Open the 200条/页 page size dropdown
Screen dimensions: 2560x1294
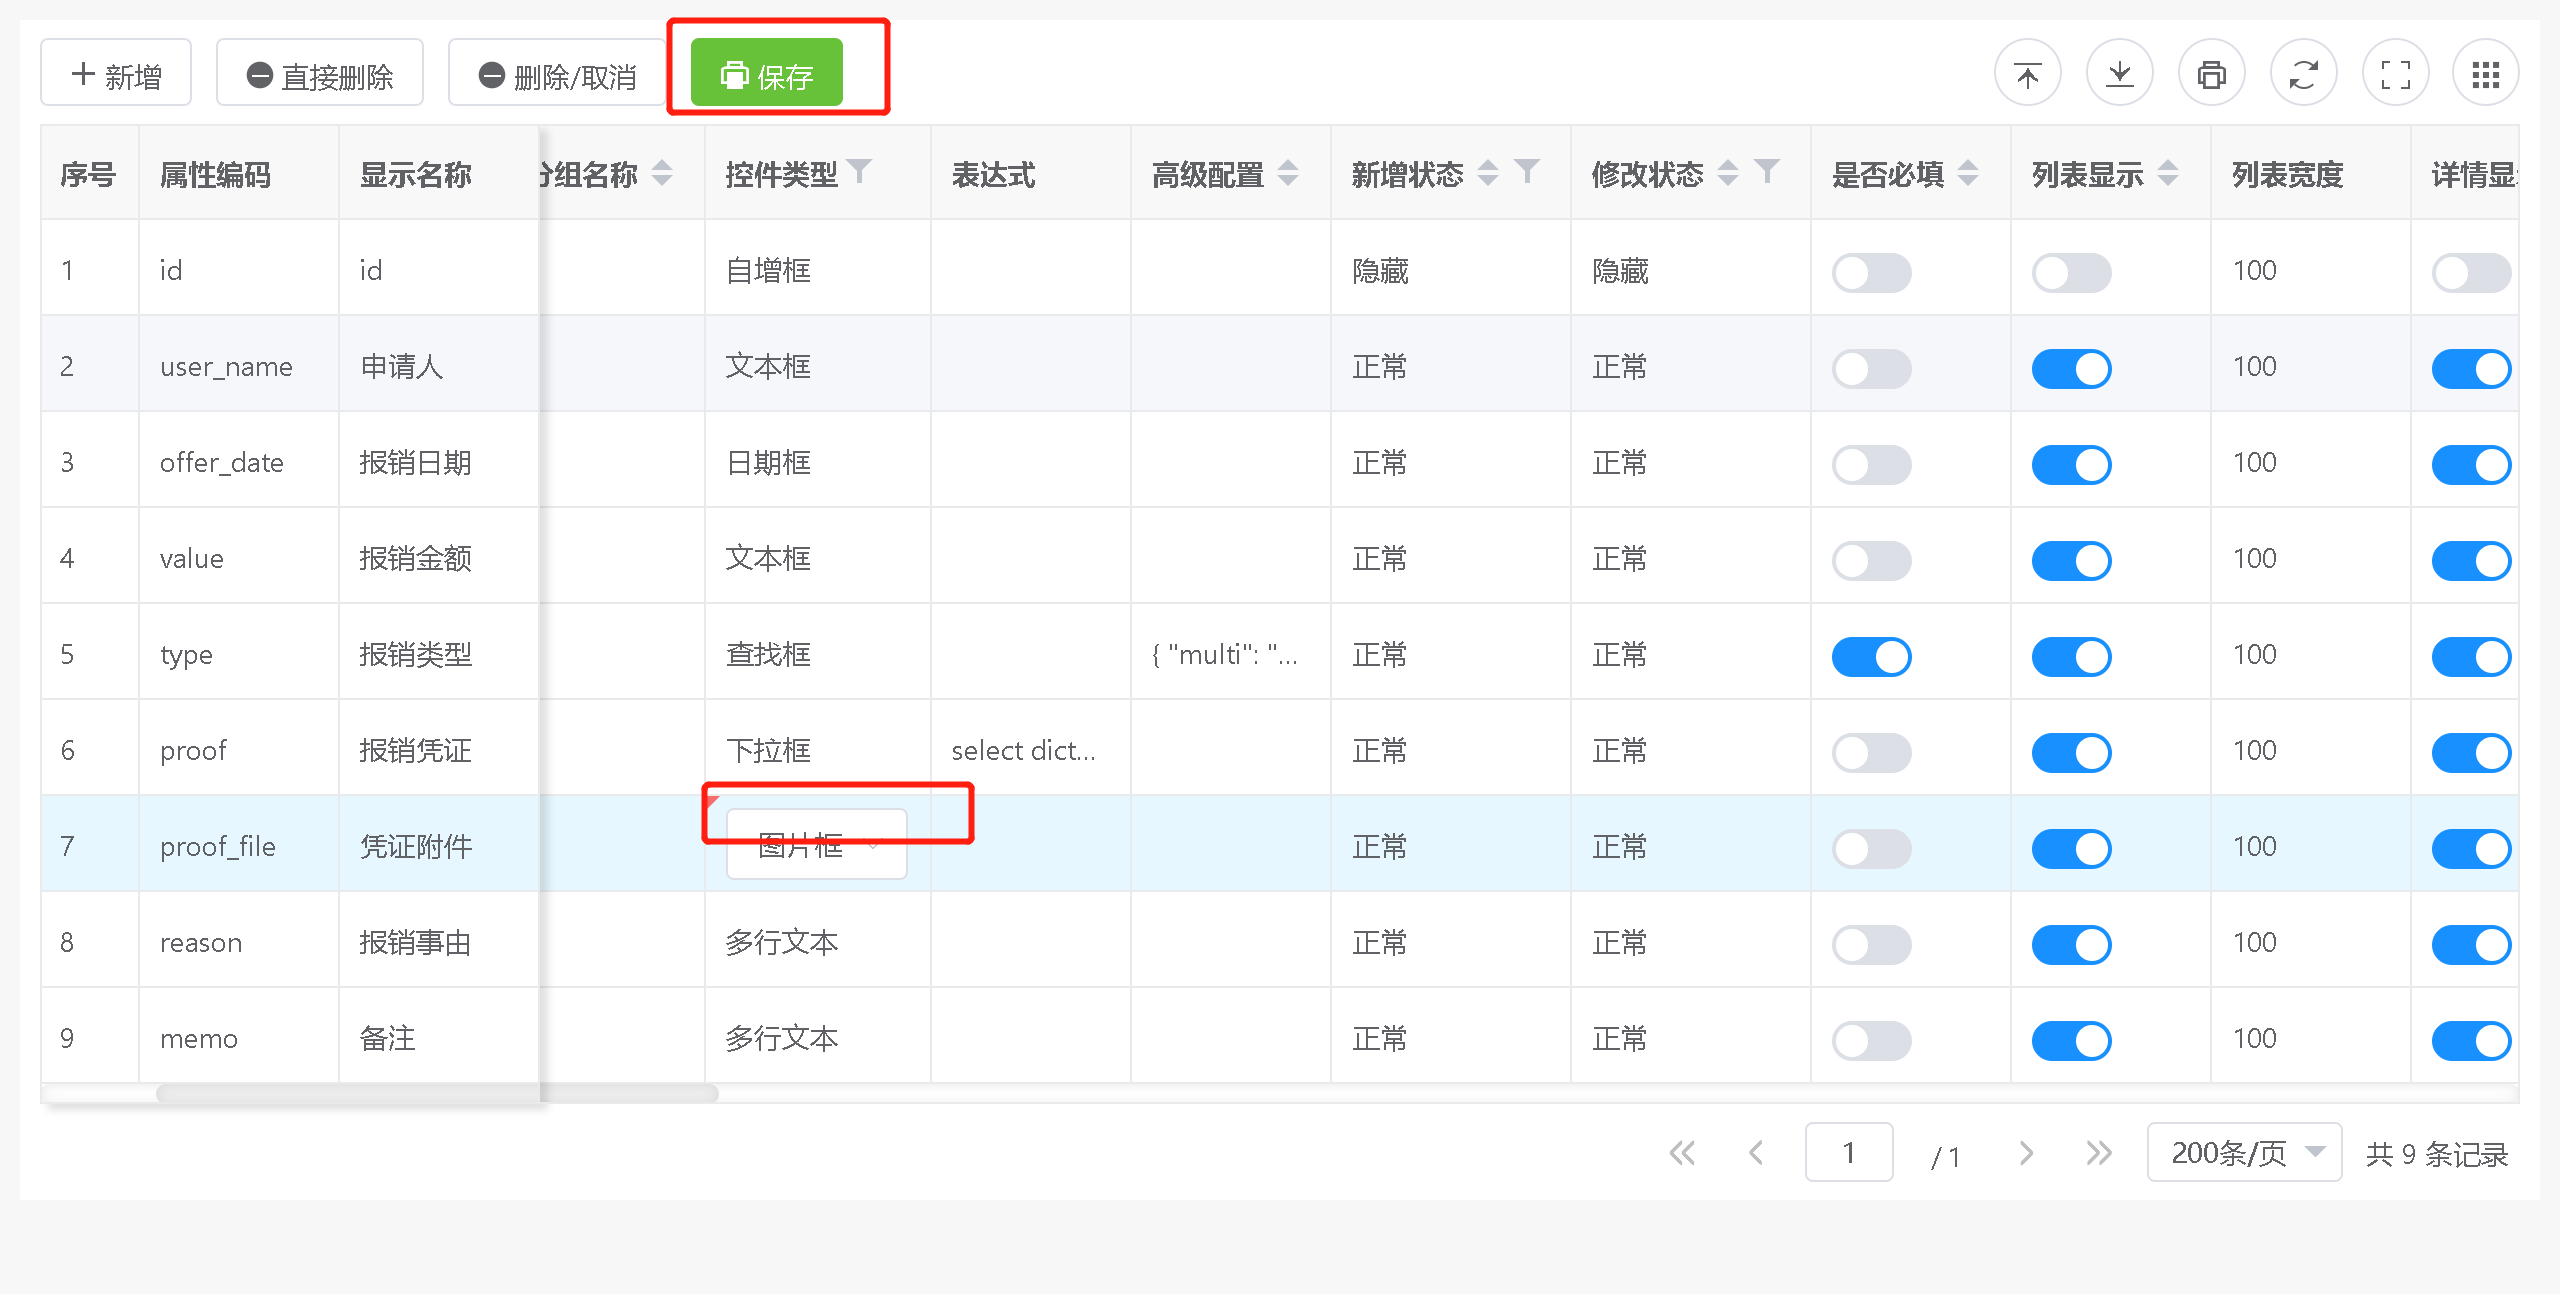pos(2244,1152)
